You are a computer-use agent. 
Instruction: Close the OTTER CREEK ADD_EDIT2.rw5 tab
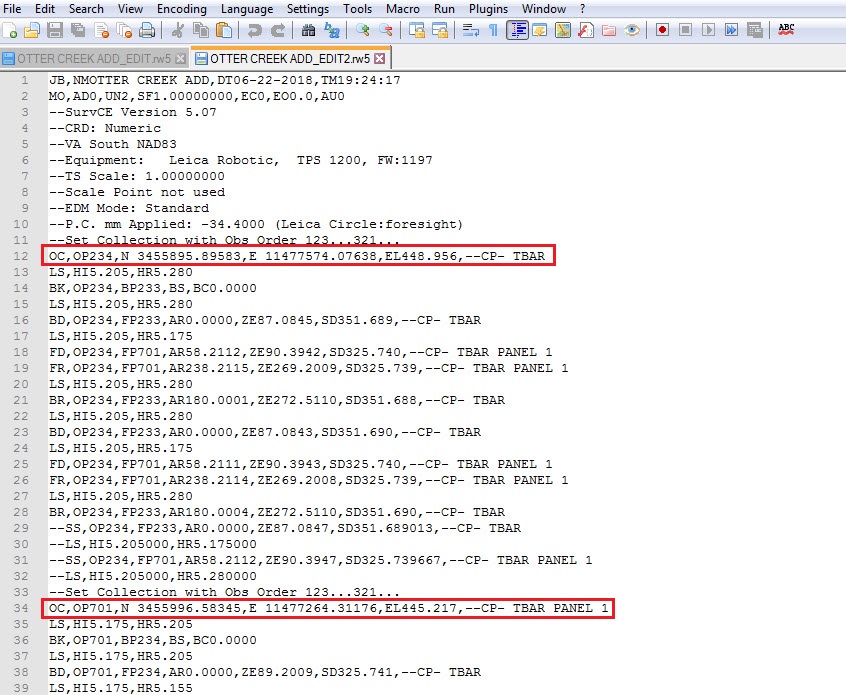click(380, 58)
